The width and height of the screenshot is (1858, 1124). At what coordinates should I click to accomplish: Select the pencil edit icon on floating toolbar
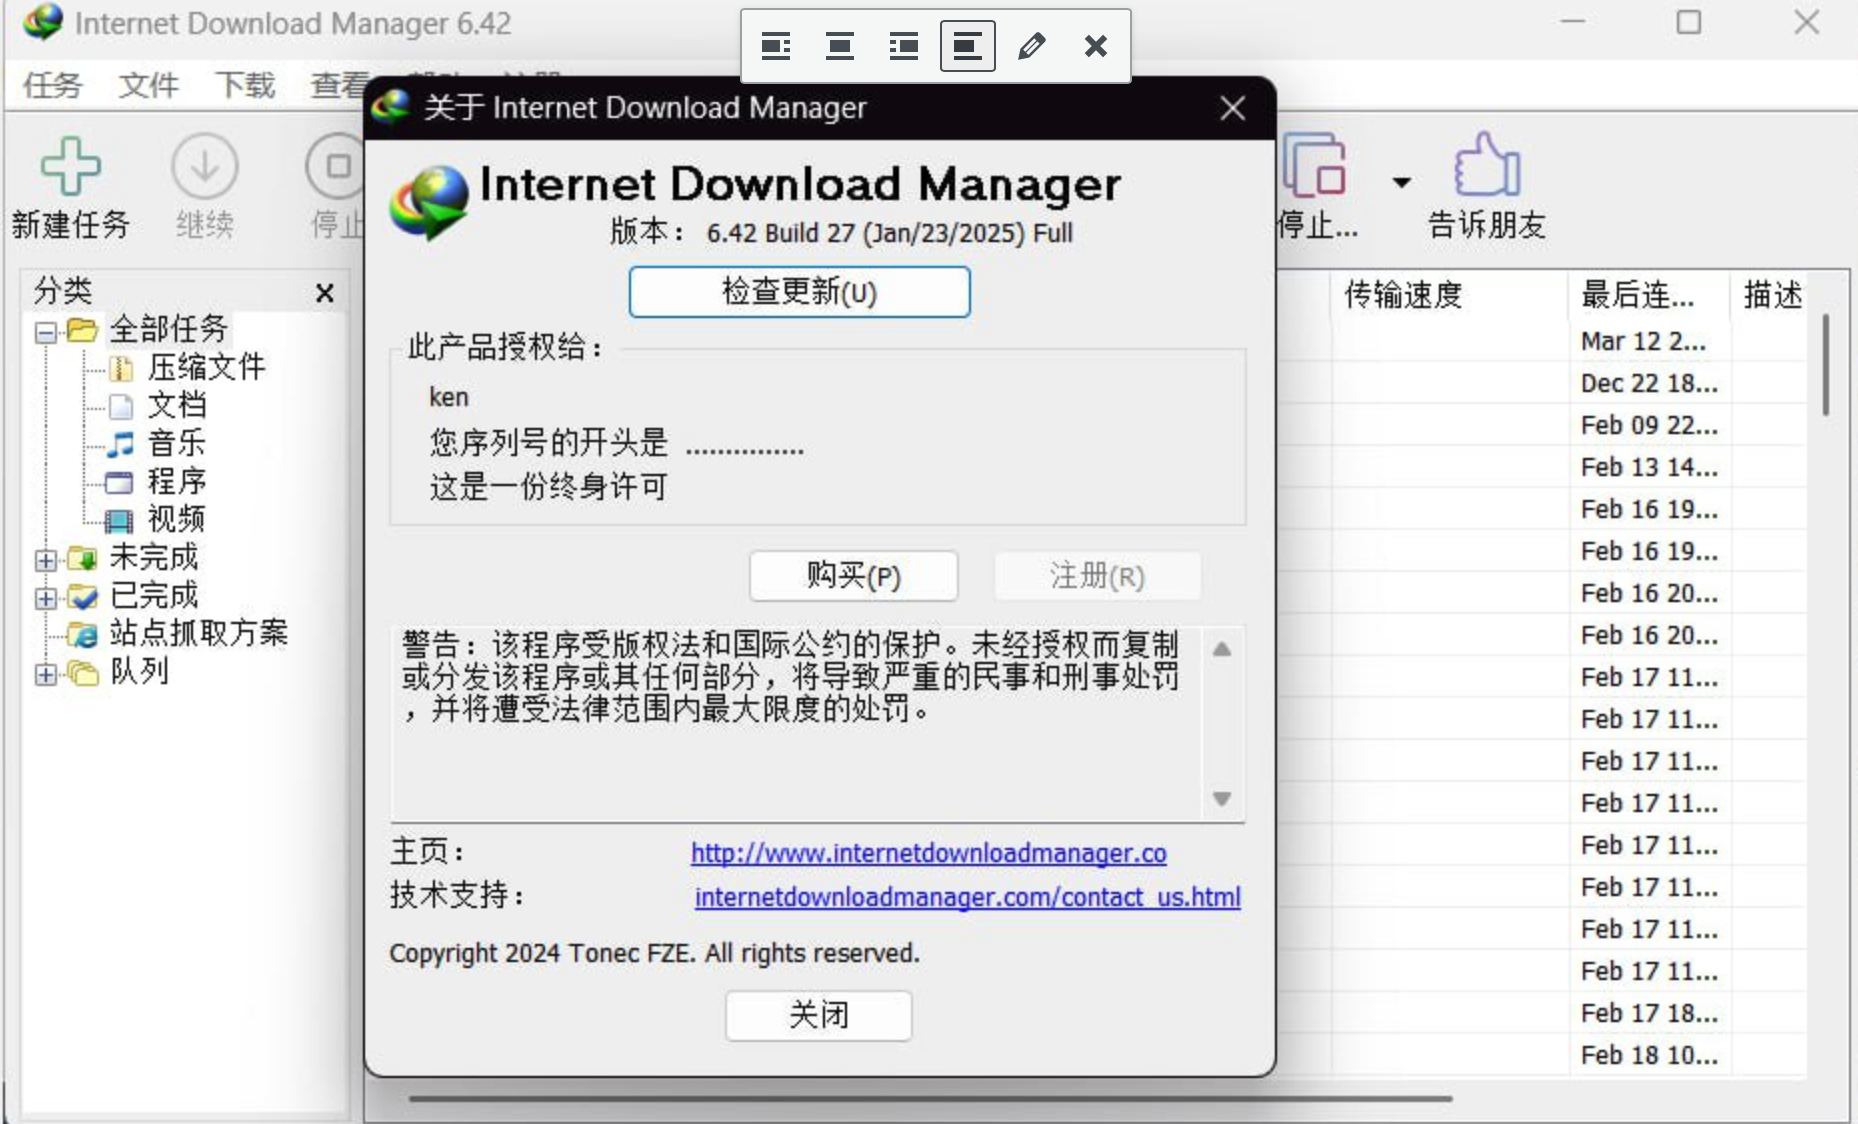coord(1033,45)
